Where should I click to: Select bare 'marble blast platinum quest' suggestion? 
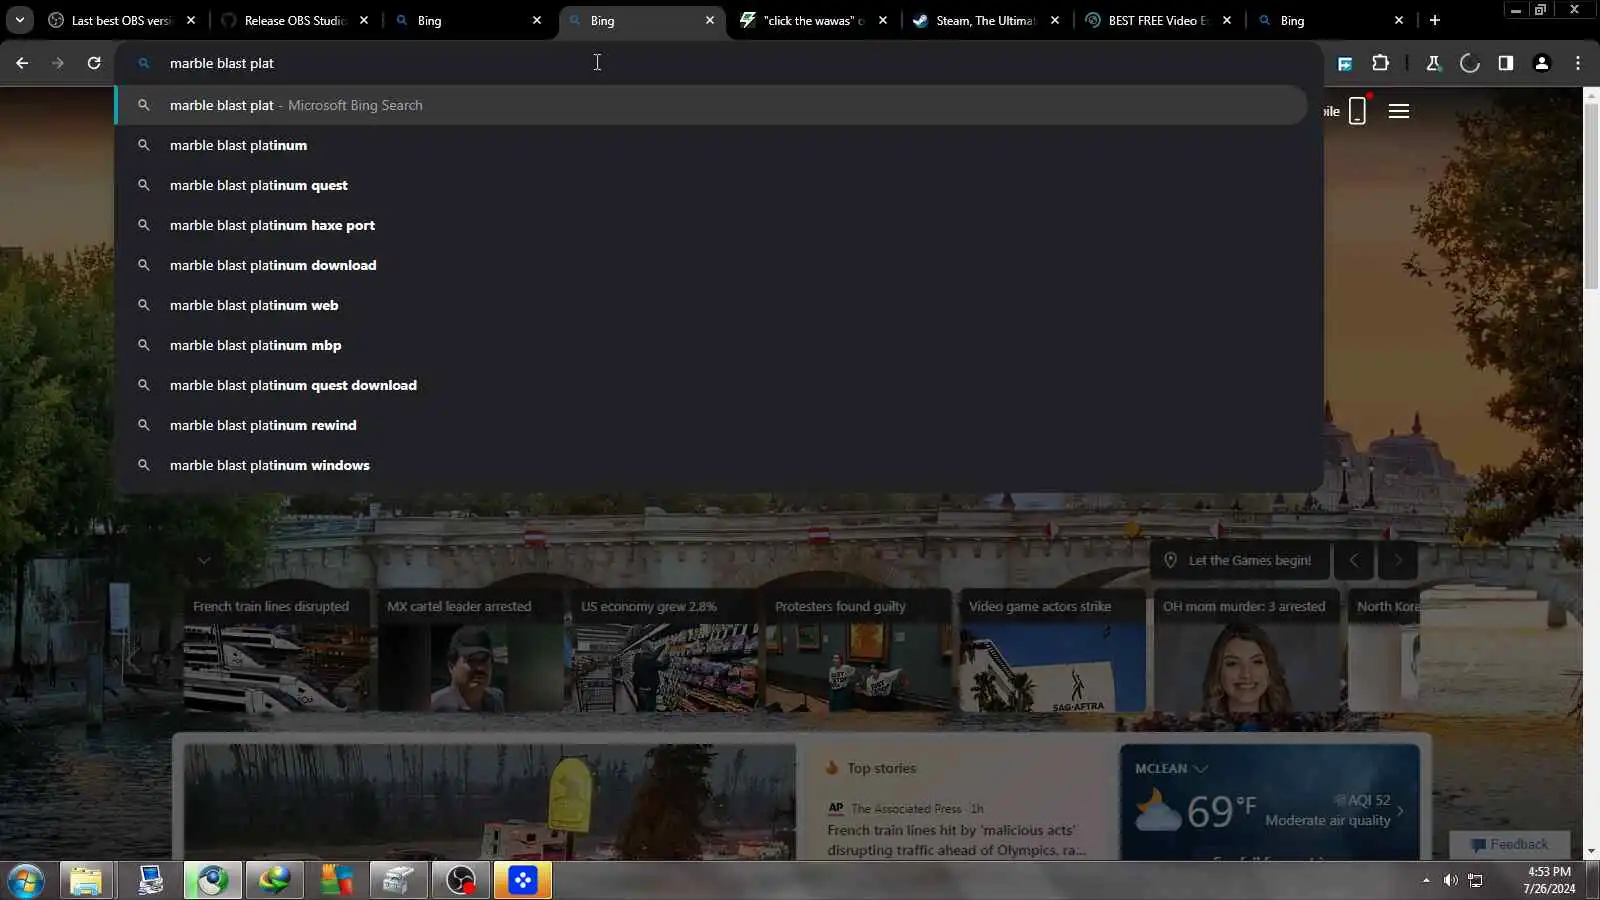(x=712, y=185)
